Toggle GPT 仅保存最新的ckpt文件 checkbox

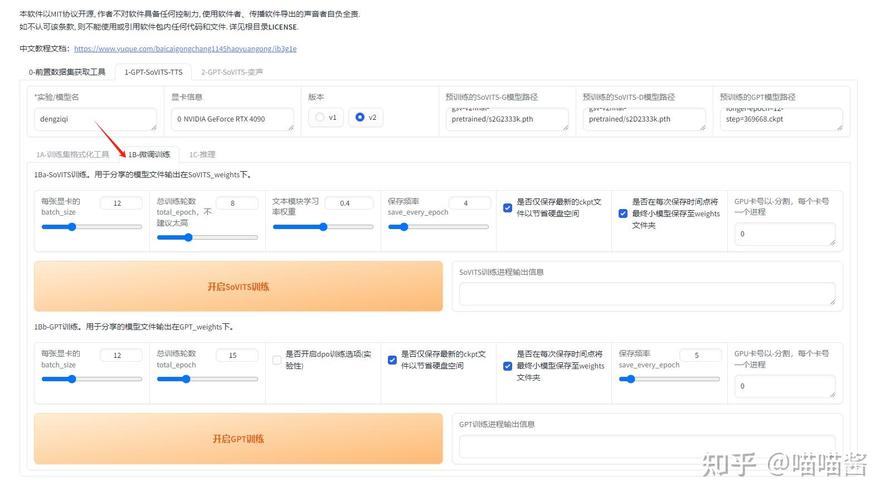(392, 360)
